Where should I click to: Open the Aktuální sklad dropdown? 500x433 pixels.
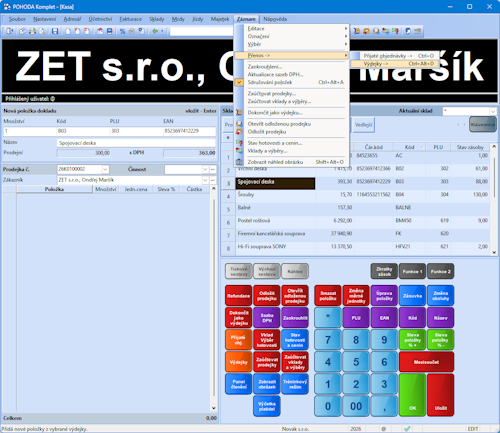[493, 111]
